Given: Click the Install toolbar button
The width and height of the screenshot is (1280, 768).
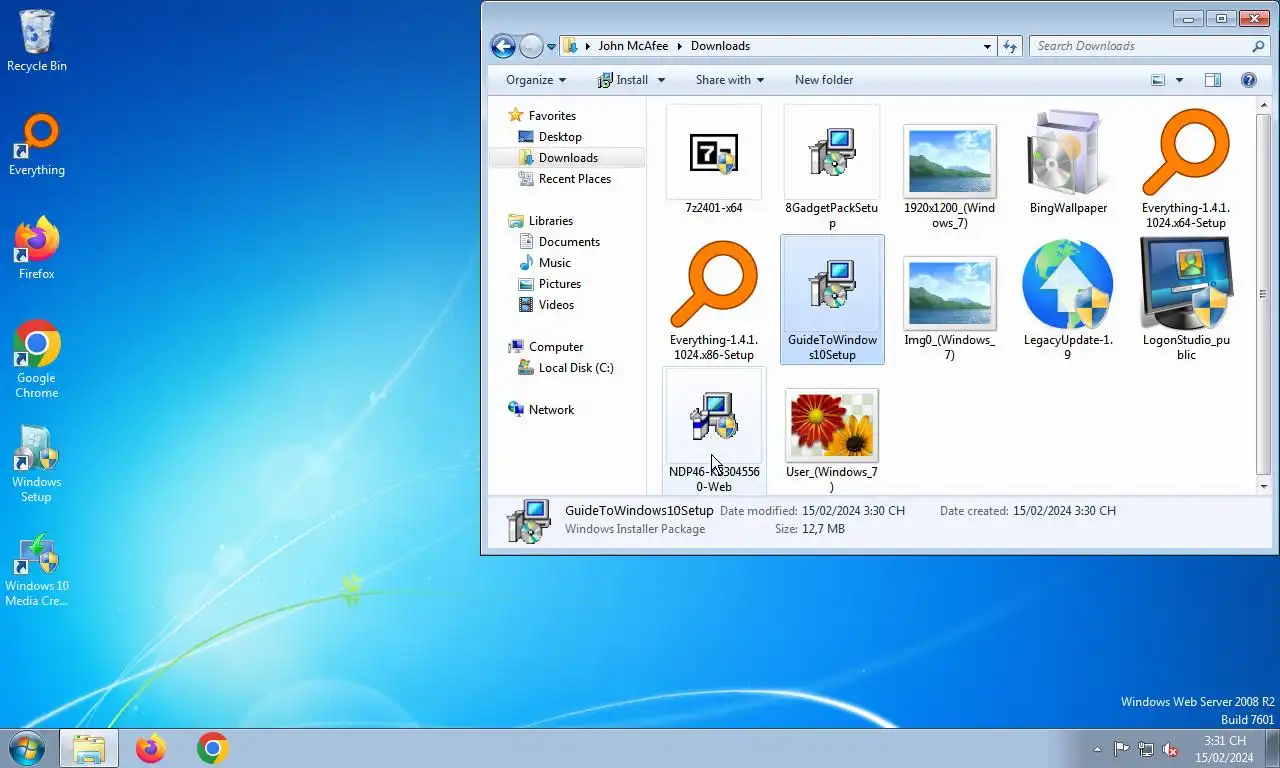Looking at the screenshot, I should click(623, 80).
